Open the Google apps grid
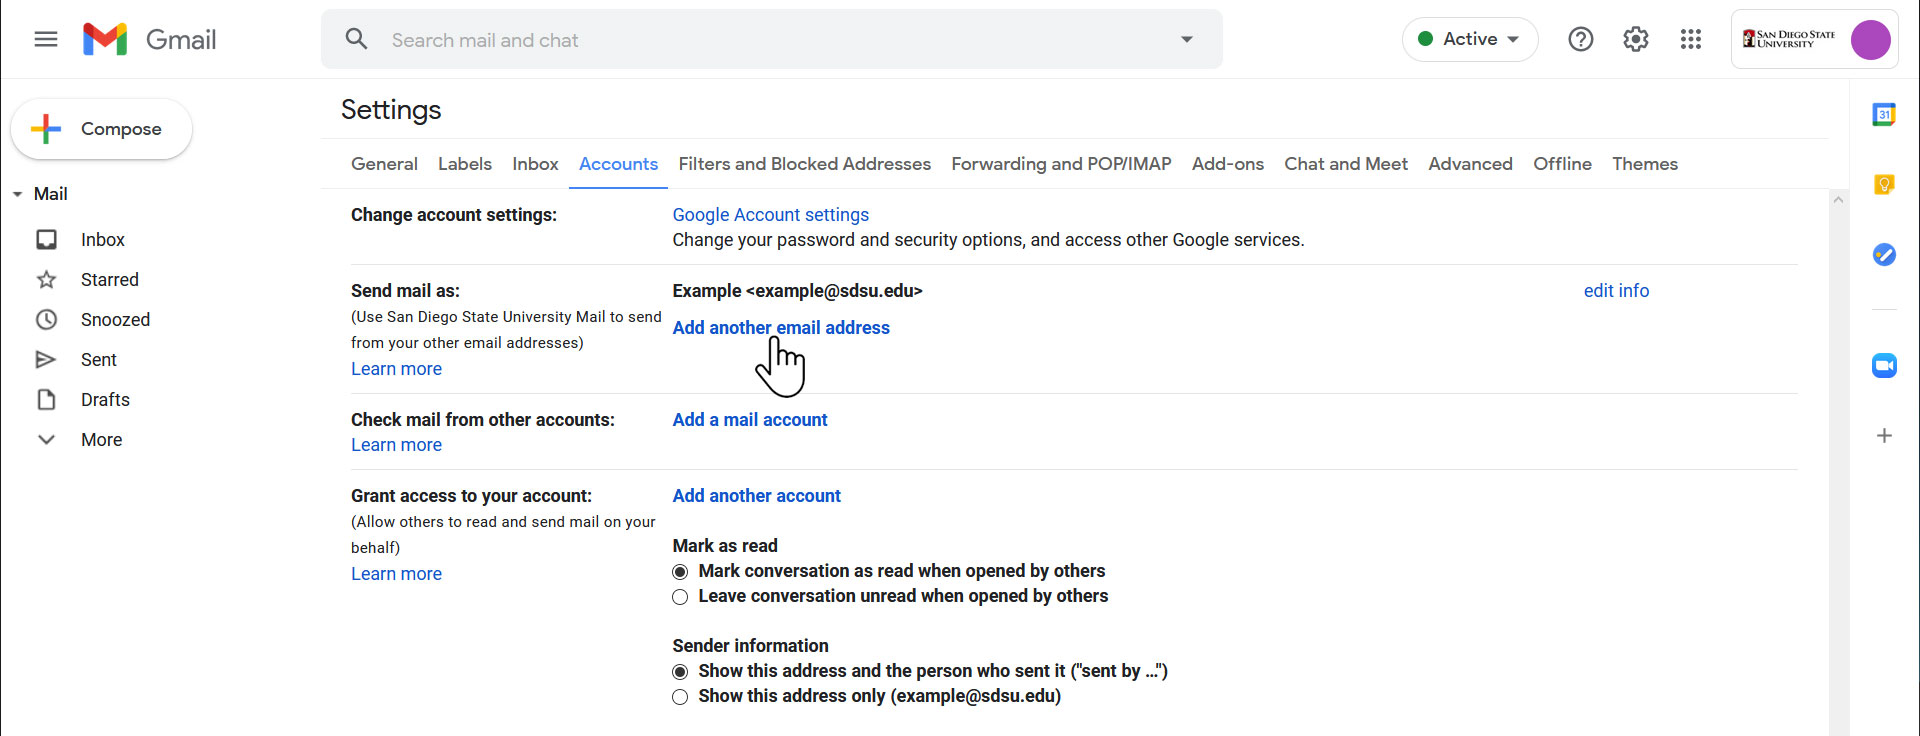Screen dimensions: 1920x736 coord(1690,39)
